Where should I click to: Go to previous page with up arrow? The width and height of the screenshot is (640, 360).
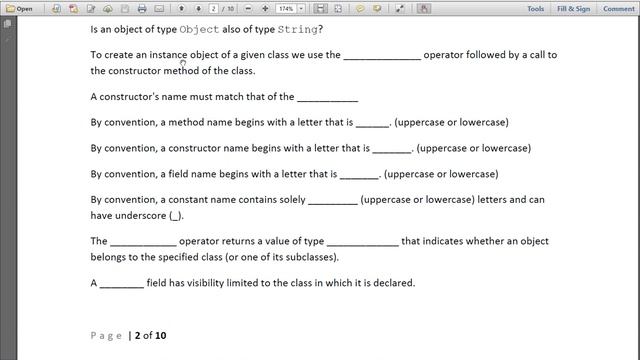182,9
